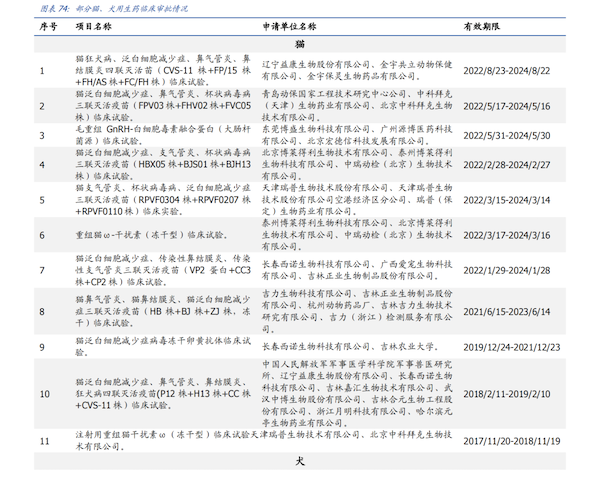Click project name with 'VP2 蛋白+CC3'
The height and width of the screenshot is (478, 600).
pos(163,270)
